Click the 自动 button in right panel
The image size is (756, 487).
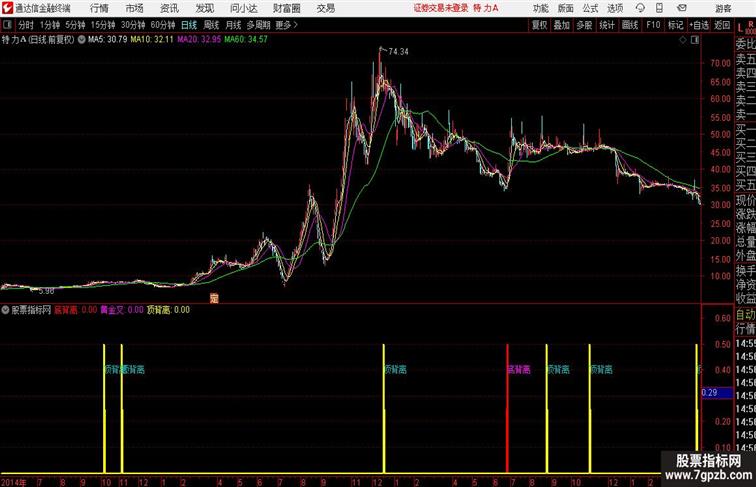coord(745,315)
